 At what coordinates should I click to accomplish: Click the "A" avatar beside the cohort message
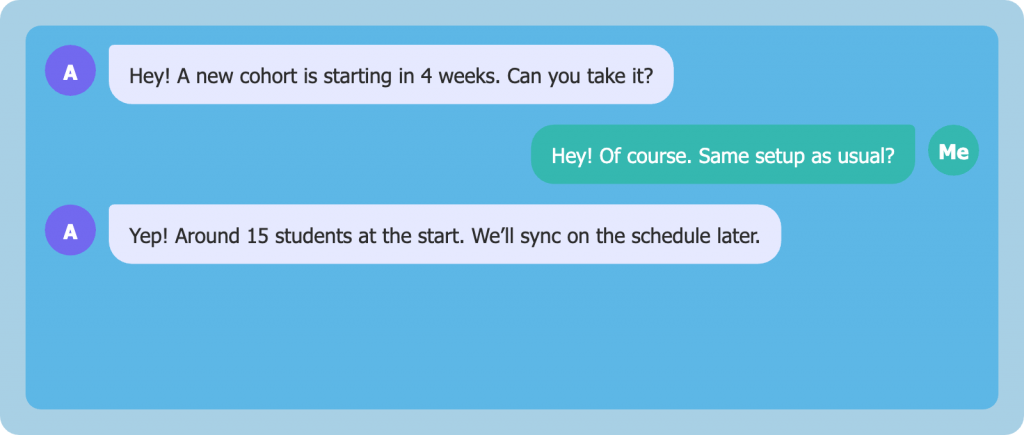(x=70, y=72)
